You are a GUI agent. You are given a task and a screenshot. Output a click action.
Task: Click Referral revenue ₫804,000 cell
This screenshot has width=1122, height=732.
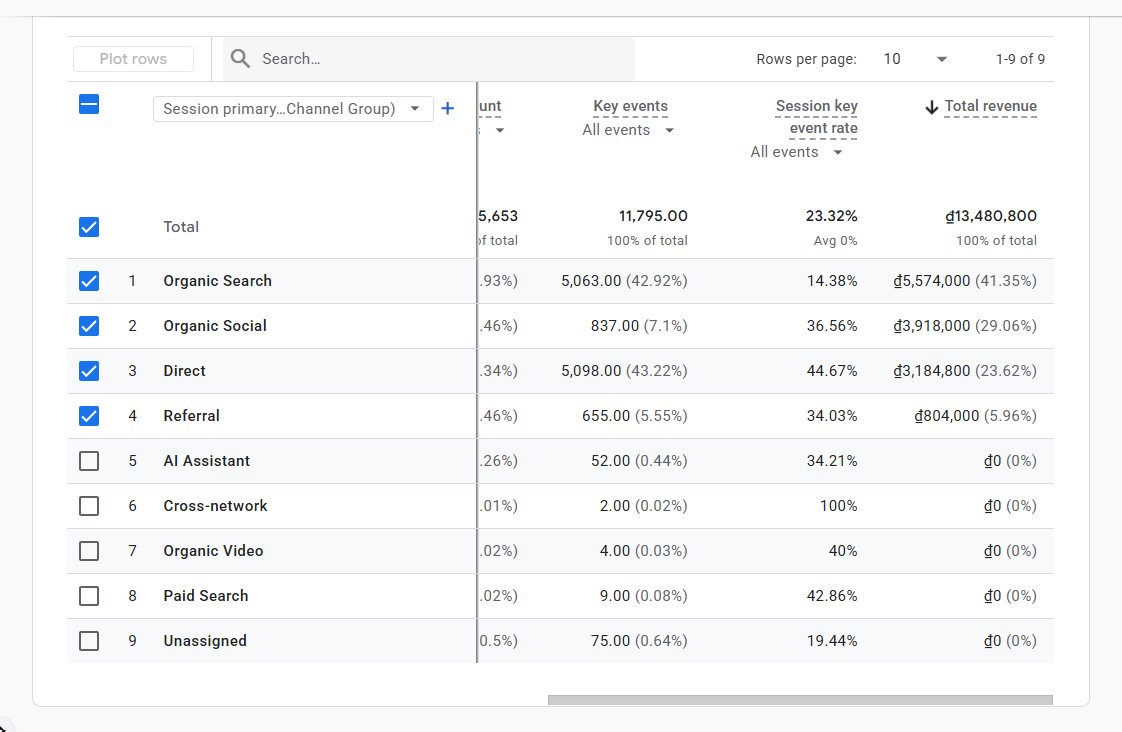click(x=976, y=416)
